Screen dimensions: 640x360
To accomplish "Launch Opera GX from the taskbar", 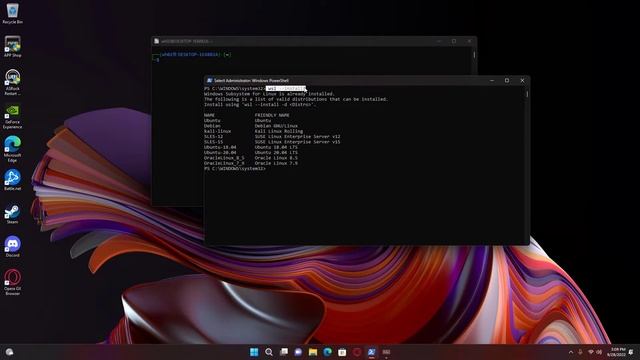I will pos(357,352).
